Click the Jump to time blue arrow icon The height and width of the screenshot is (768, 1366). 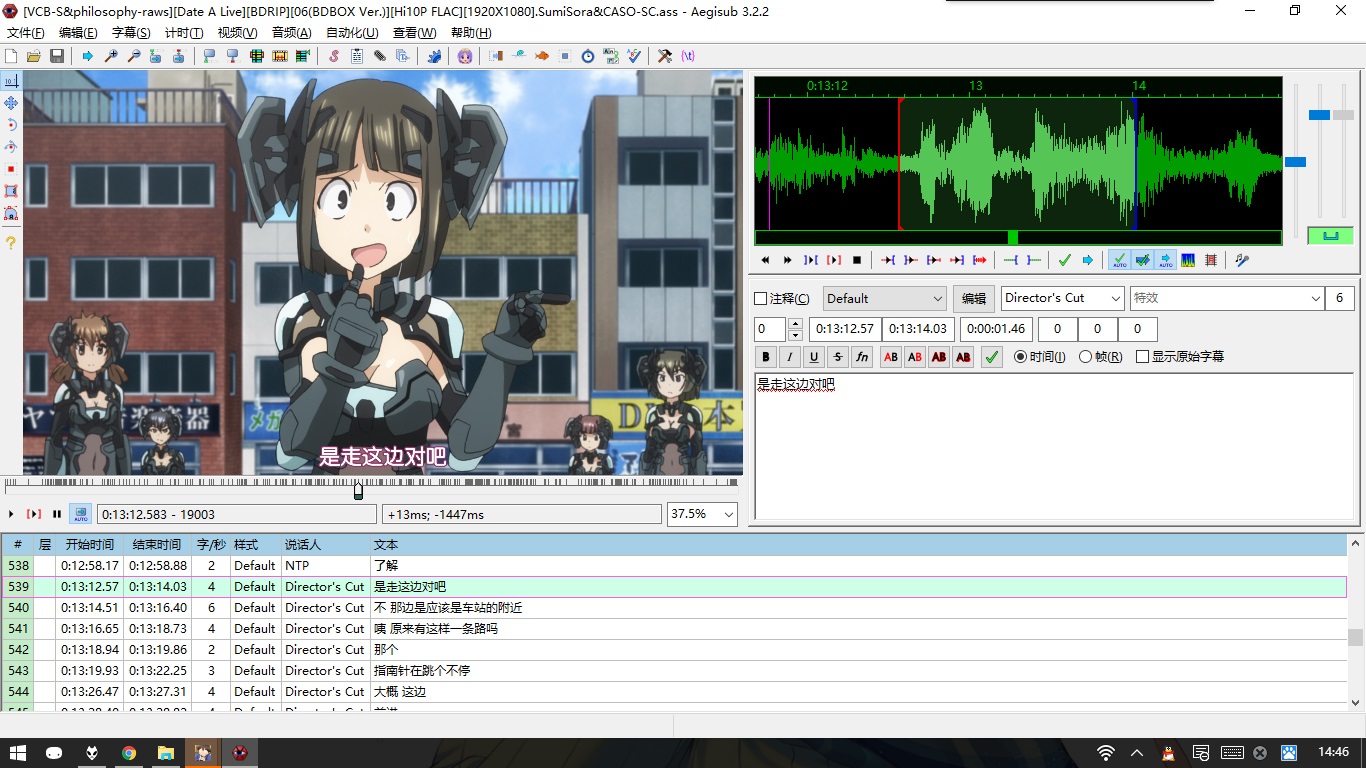88,56
